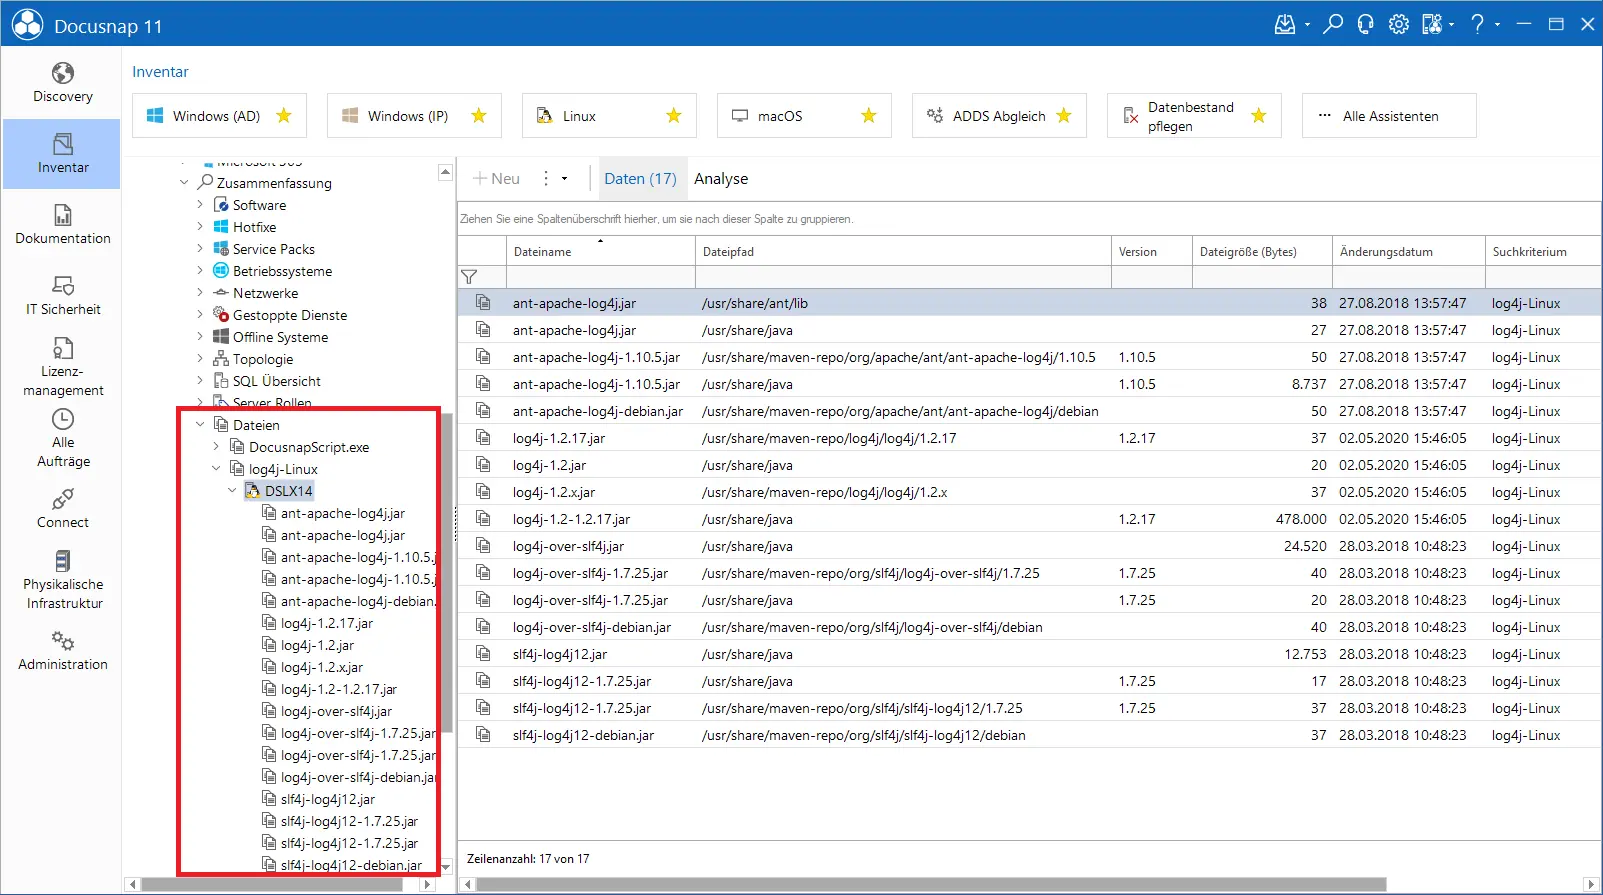Expand the Software tree node
The width and height of the screenshot is (1603, 895).
[x=200, y=205]
